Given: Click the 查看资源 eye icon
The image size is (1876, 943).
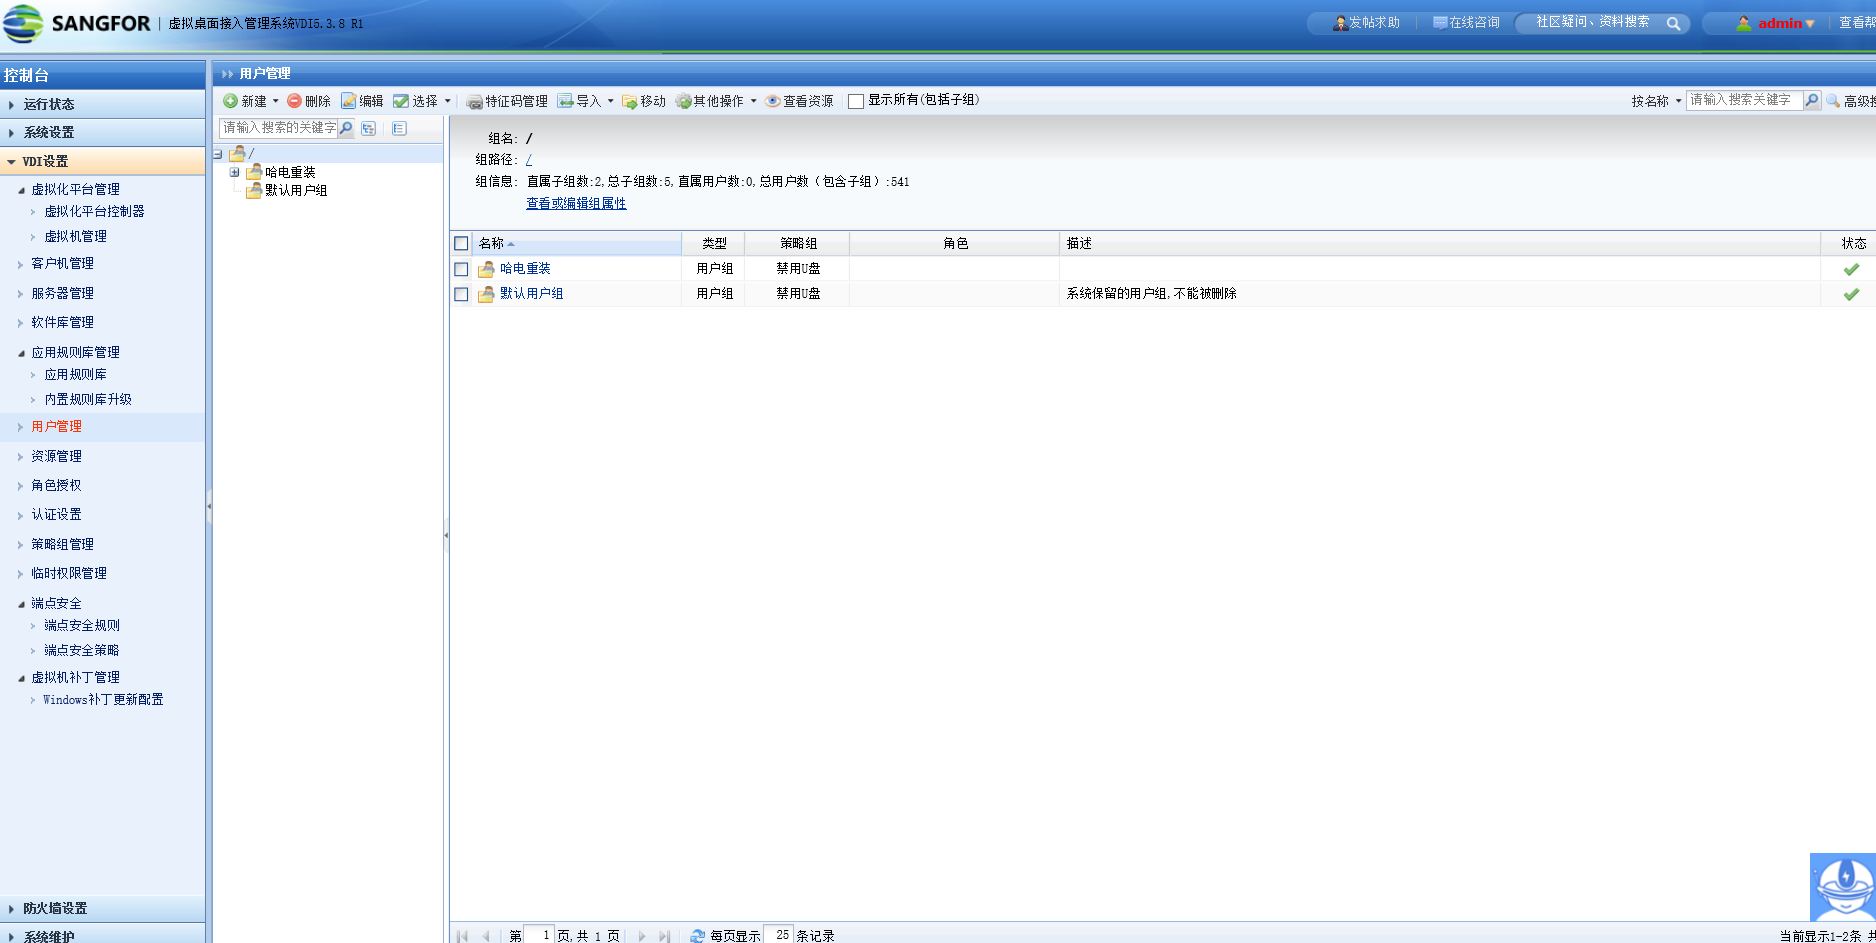Looking at the screenshot, I should coord(772,101).
